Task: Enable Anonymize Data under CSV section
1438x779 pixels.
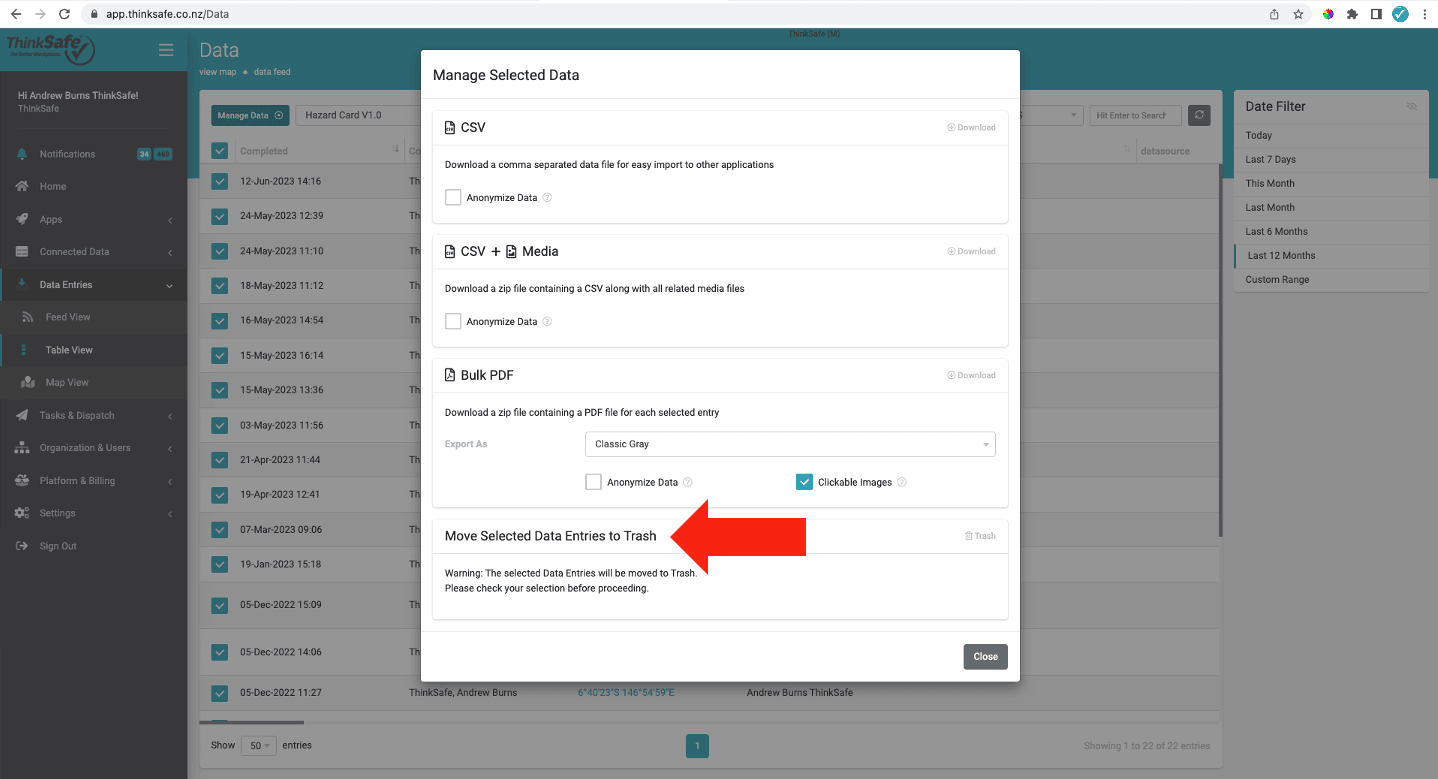Action: (453, 198)
